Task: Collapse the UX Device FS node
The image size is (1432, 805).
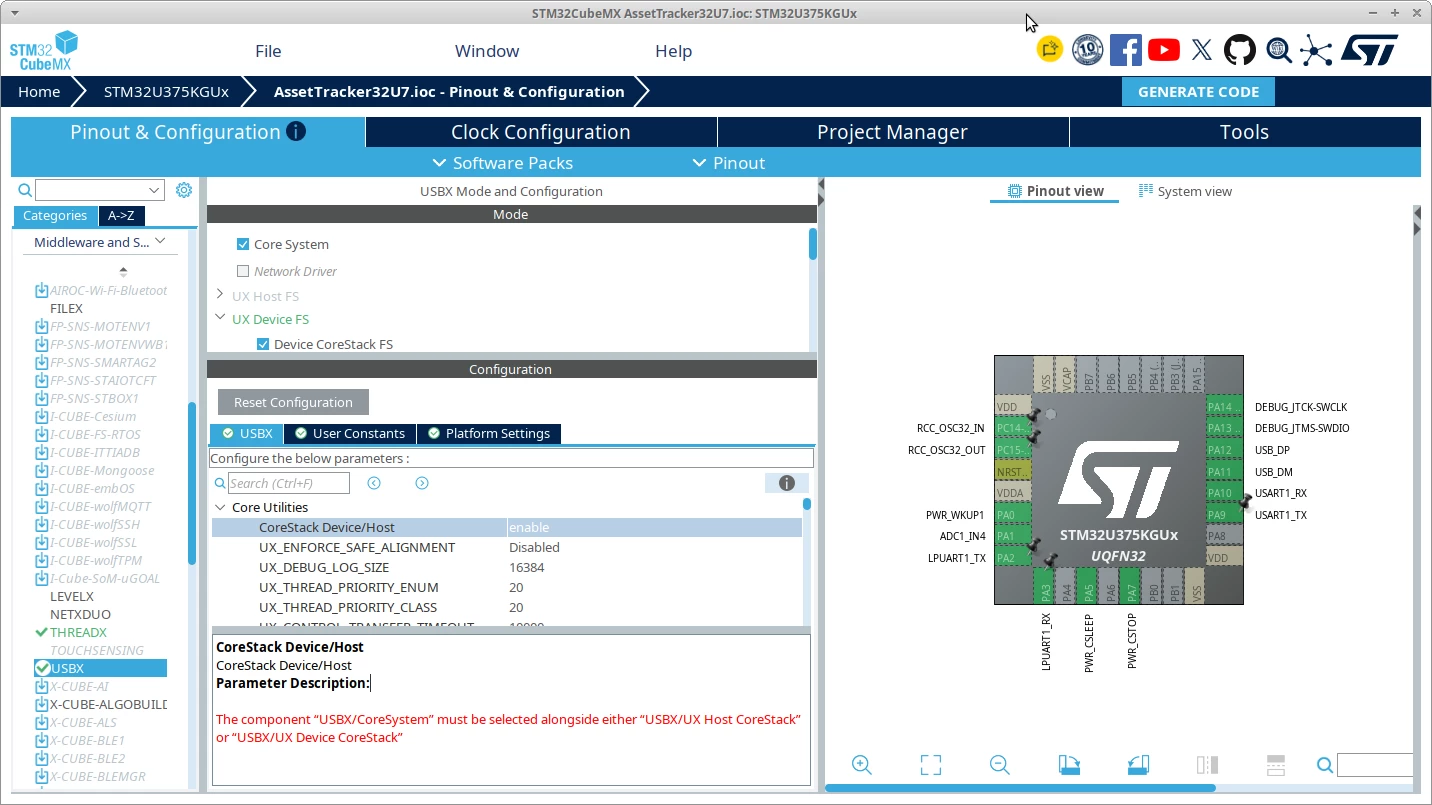Action: (220, 318)
